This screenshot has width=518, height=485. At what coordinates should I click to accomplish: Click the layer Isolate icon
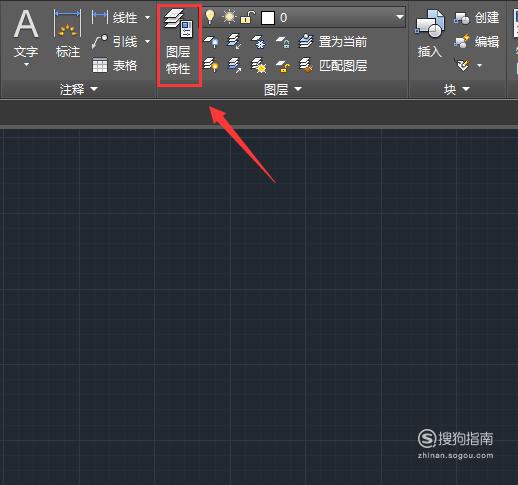pos(234,42)
